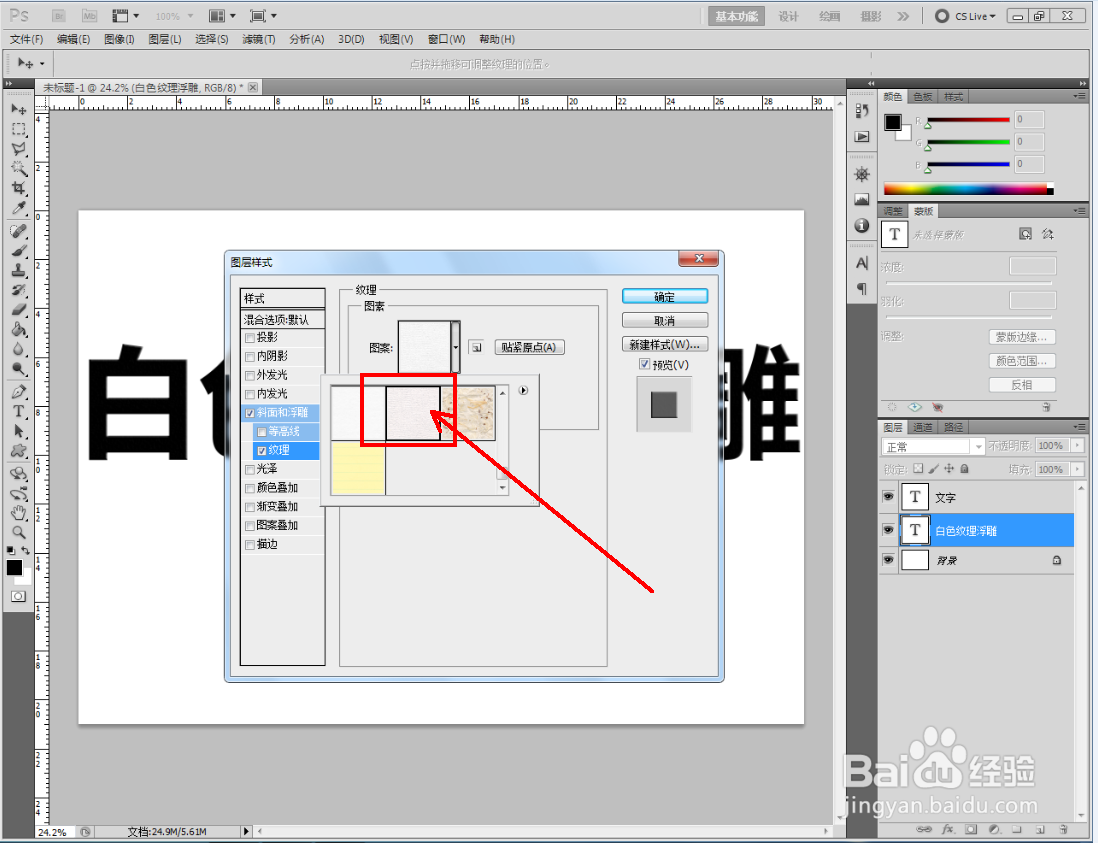
Task: Open the Character panel icon
Action: [x=862, y=263]
